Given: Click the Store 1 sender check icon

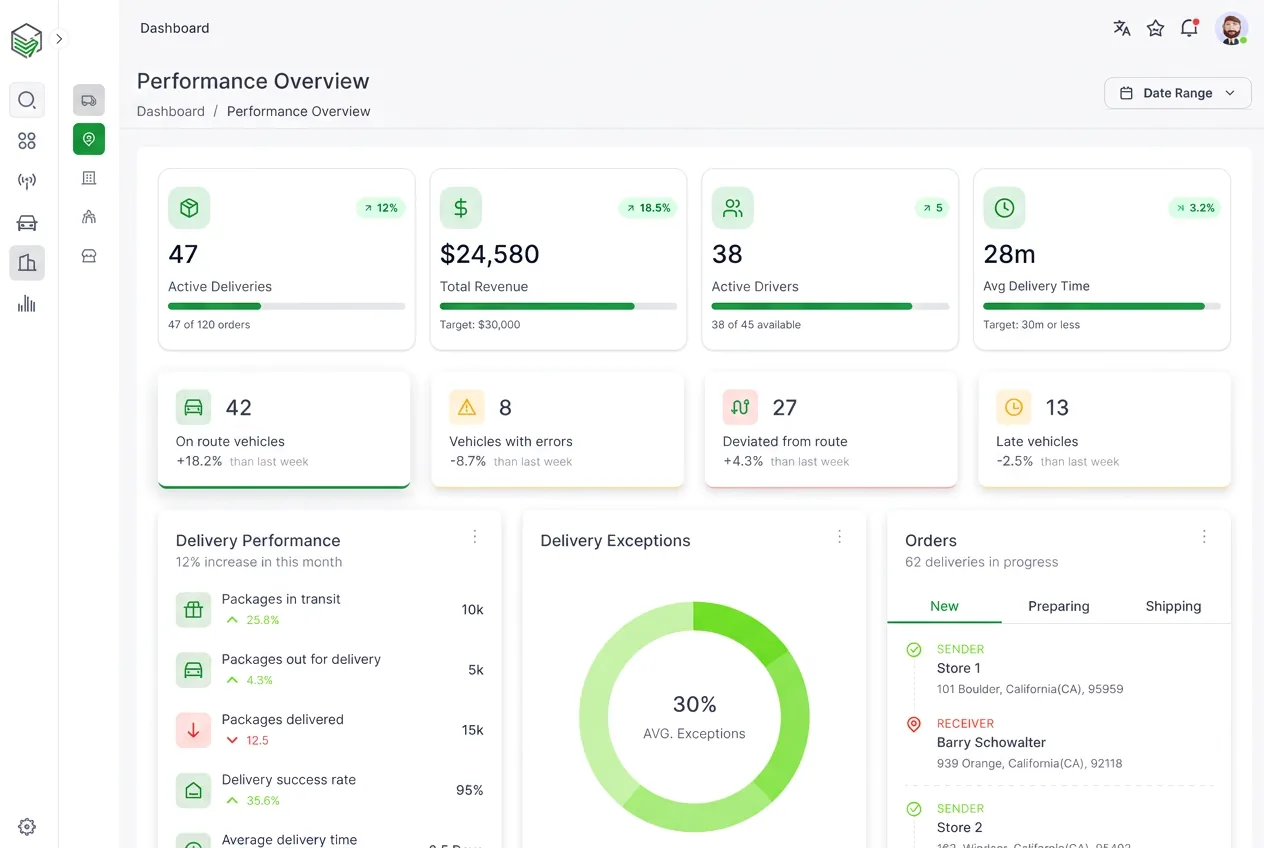Looking at the screenshot, I should (913, 650).
